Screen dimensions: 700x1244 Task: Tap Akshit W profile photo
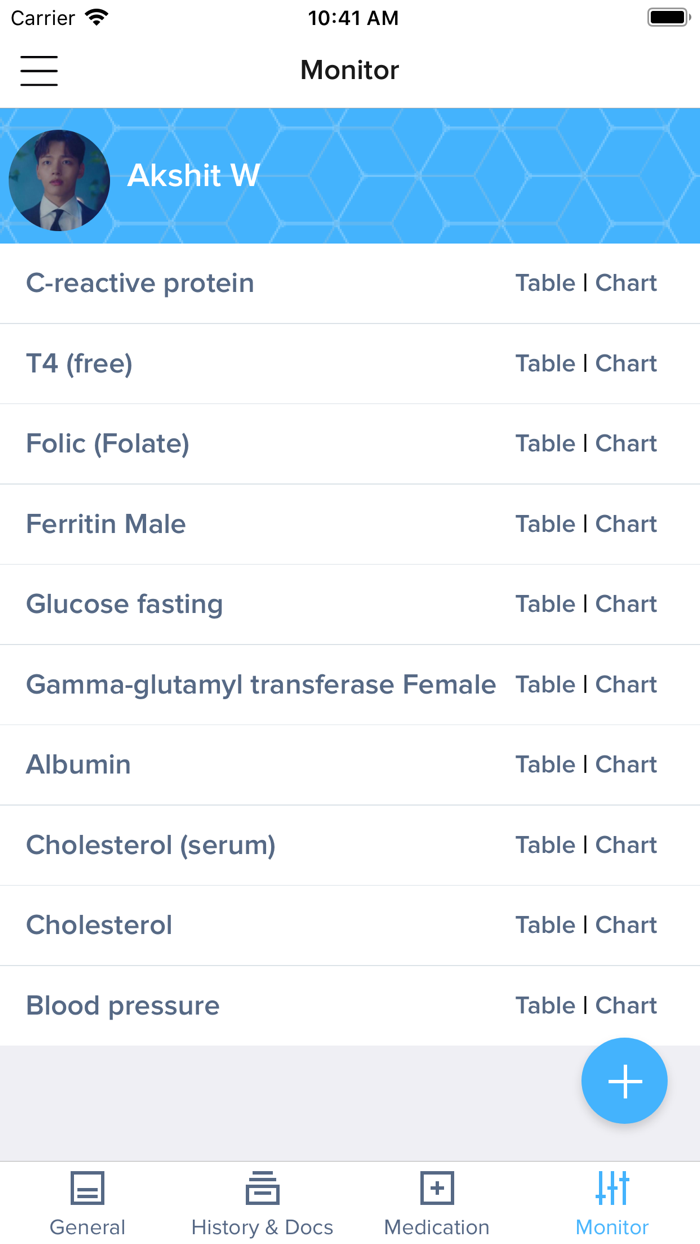point(59,180)
